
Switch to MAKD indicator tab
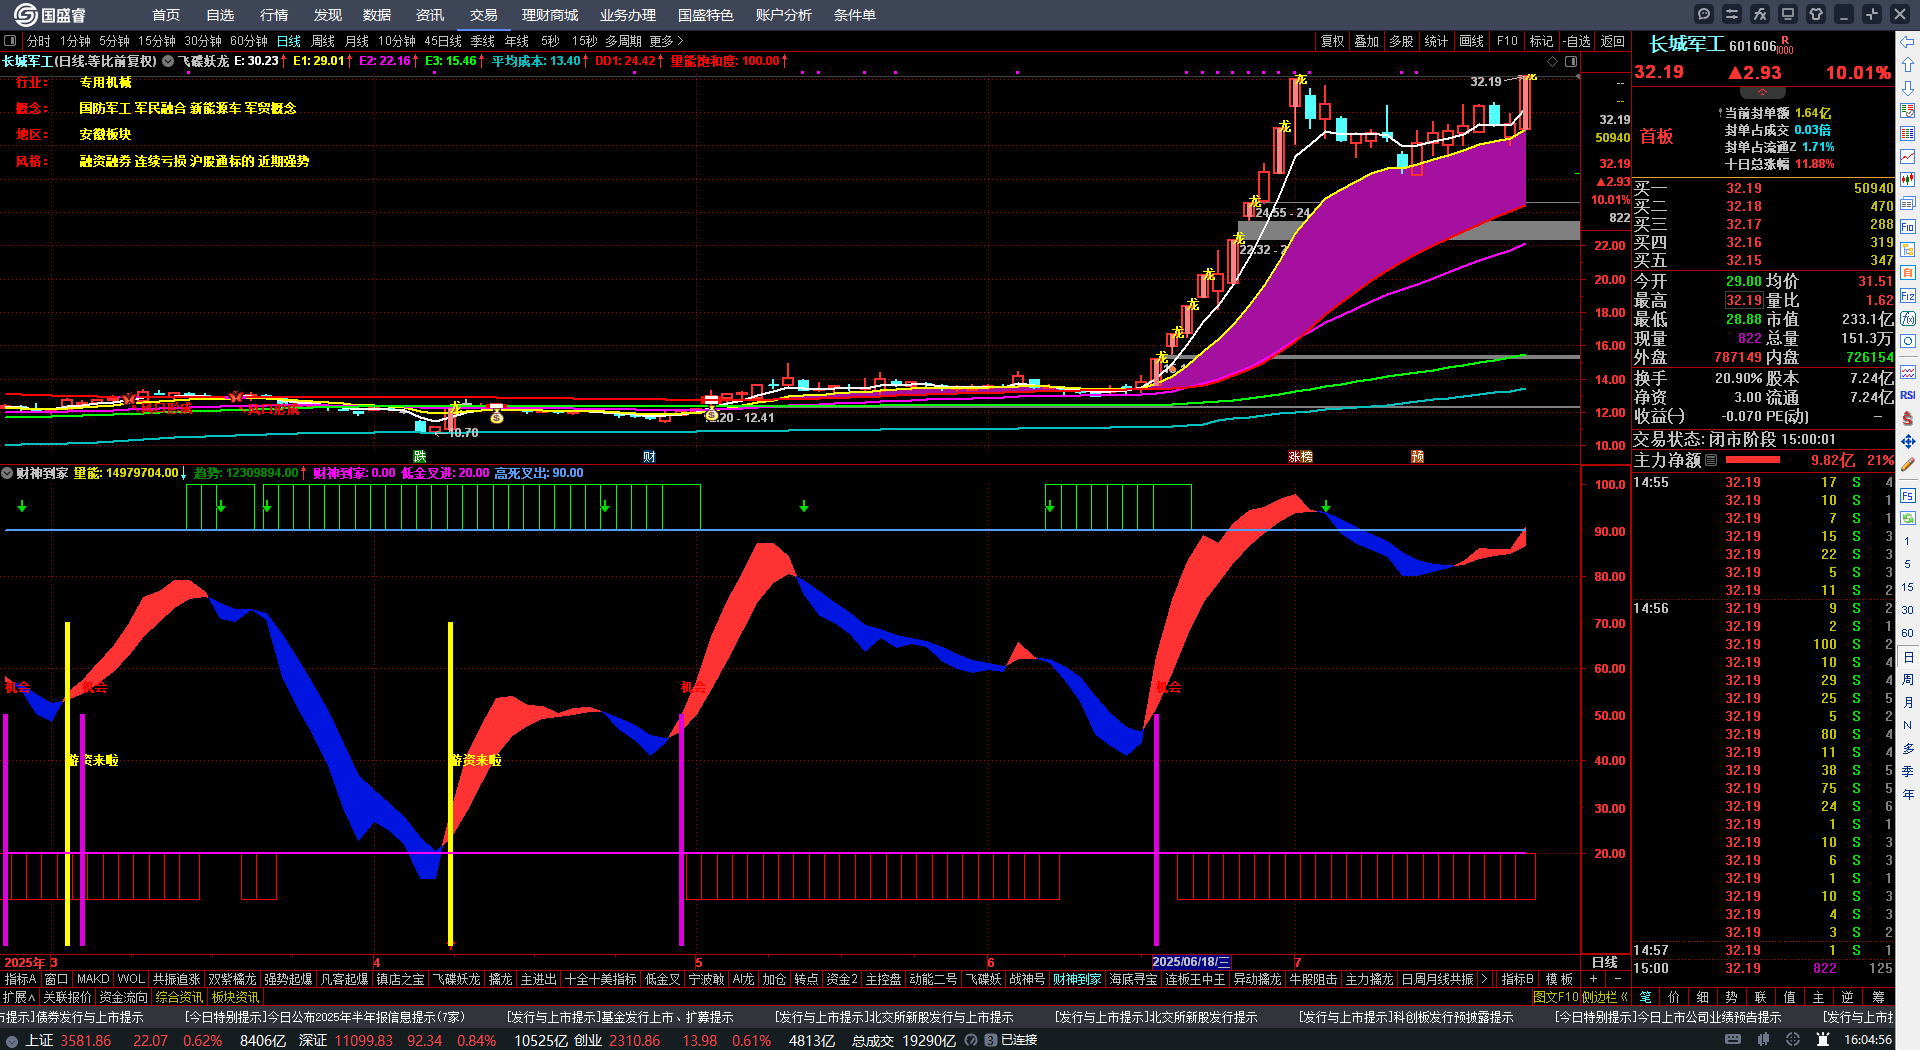click(x=93, y=979)
